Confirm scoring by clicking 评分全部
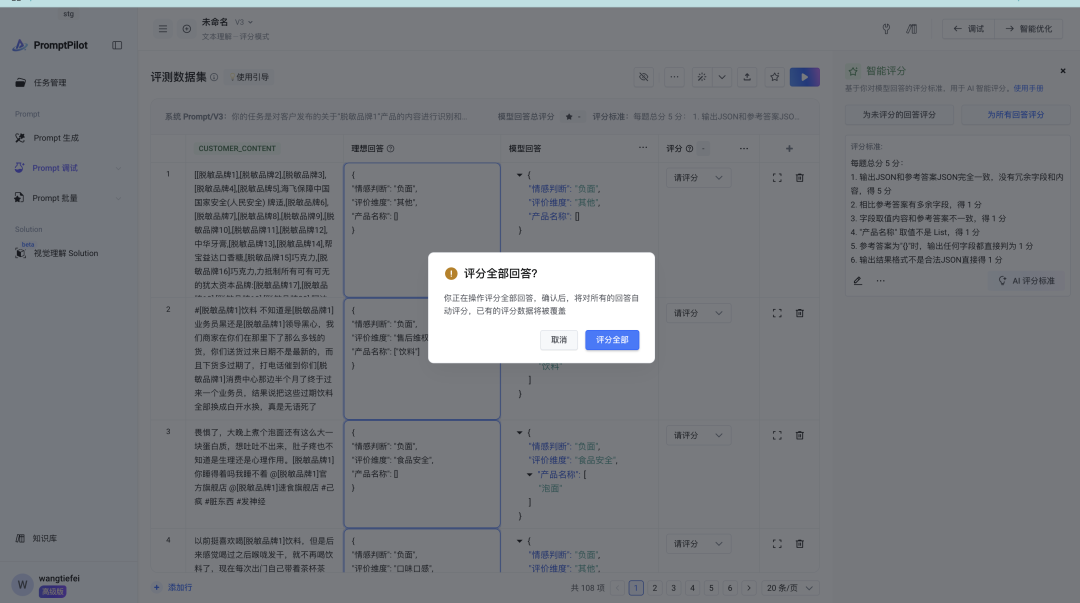 611,340
